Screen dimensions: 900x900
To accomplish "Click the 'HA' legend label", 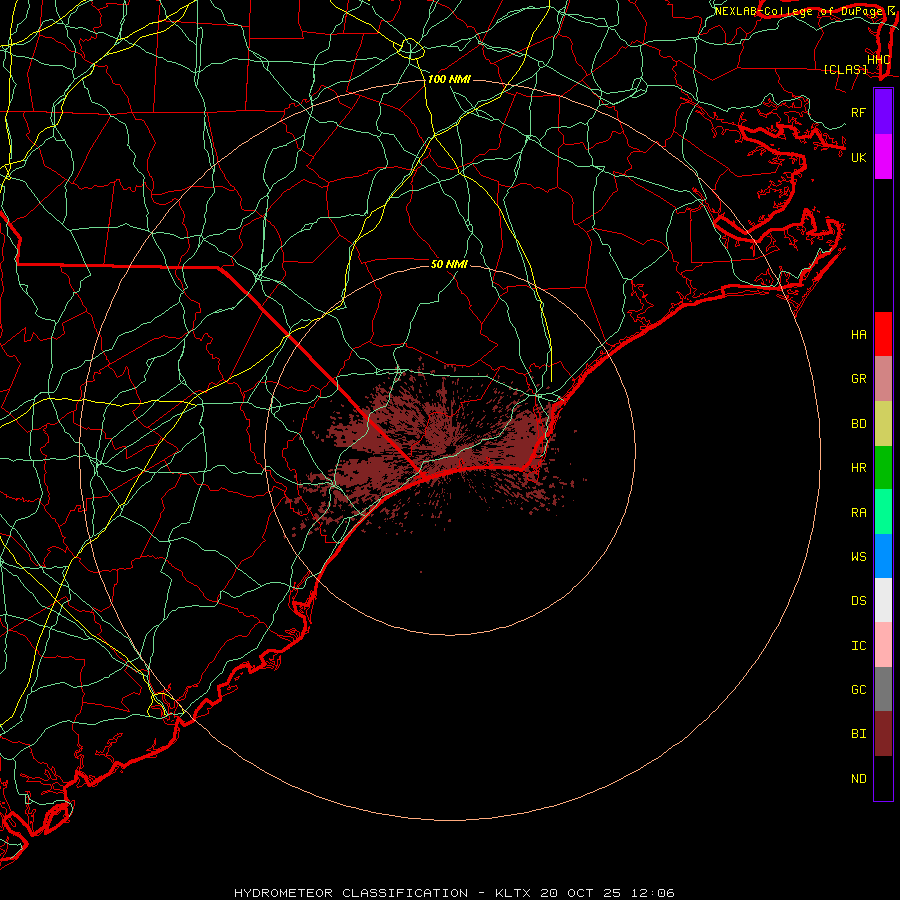I will tap(858, 335).
